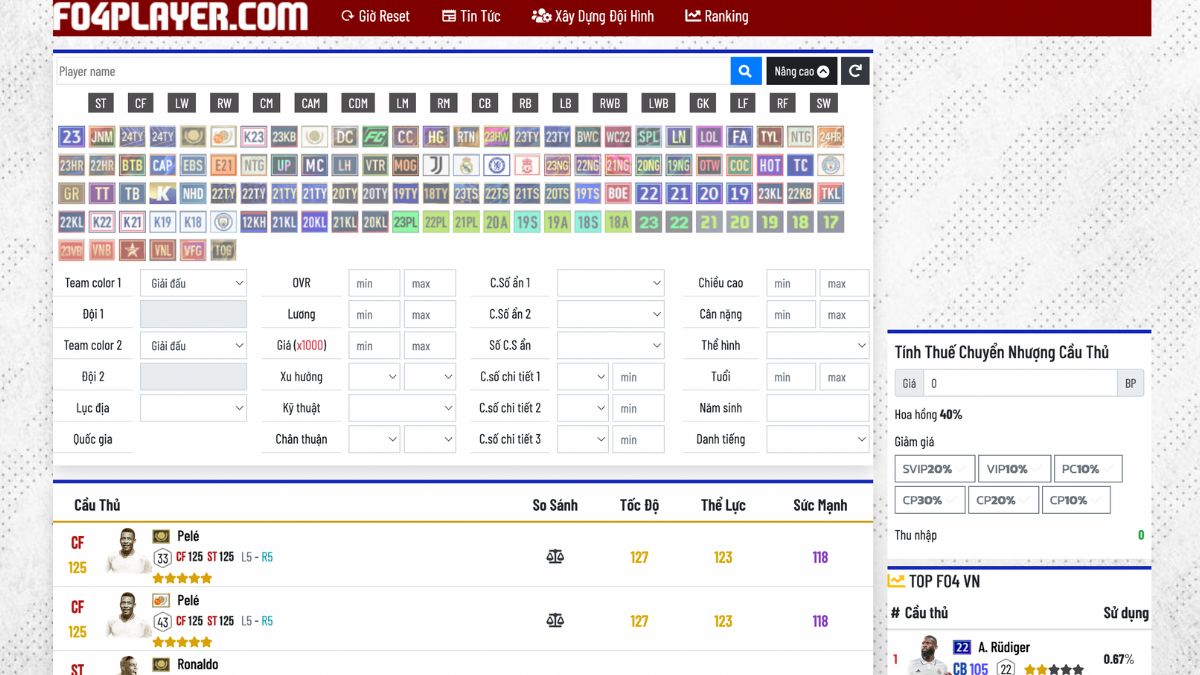Select the Real Madrid crest icon
Viewport: 1200px width, 675px height.
coord(466,165)
